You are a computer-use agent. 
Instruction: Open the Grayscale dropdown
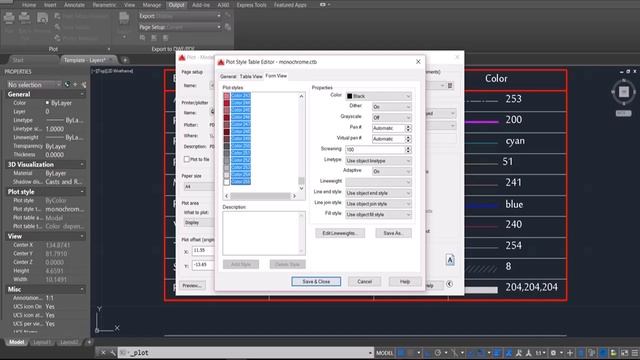(391, 117)
